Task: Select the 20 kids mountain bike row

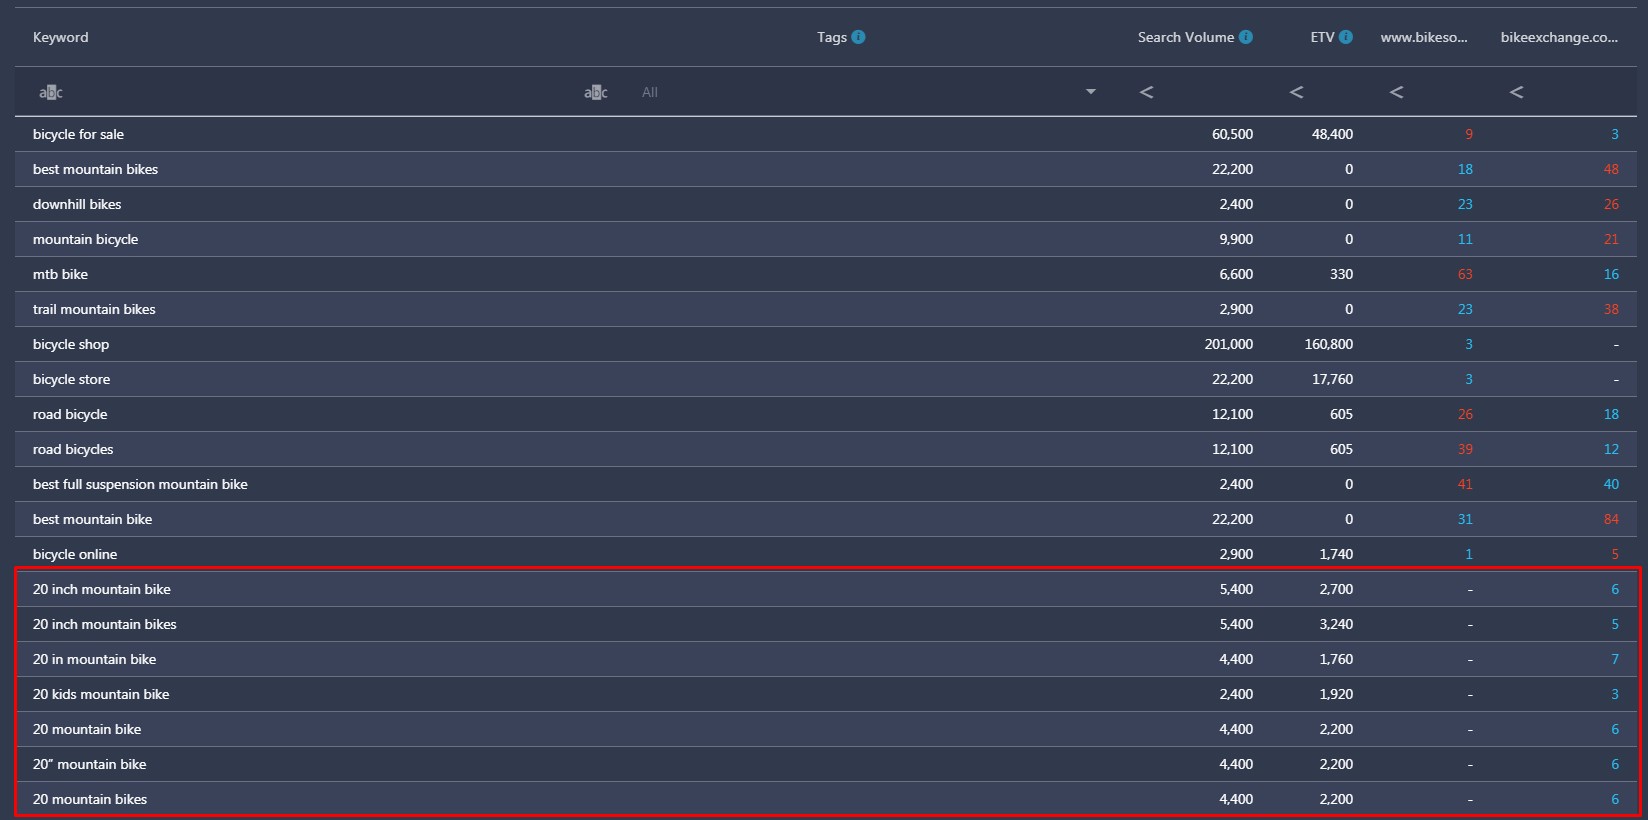Action: point(826,694)
